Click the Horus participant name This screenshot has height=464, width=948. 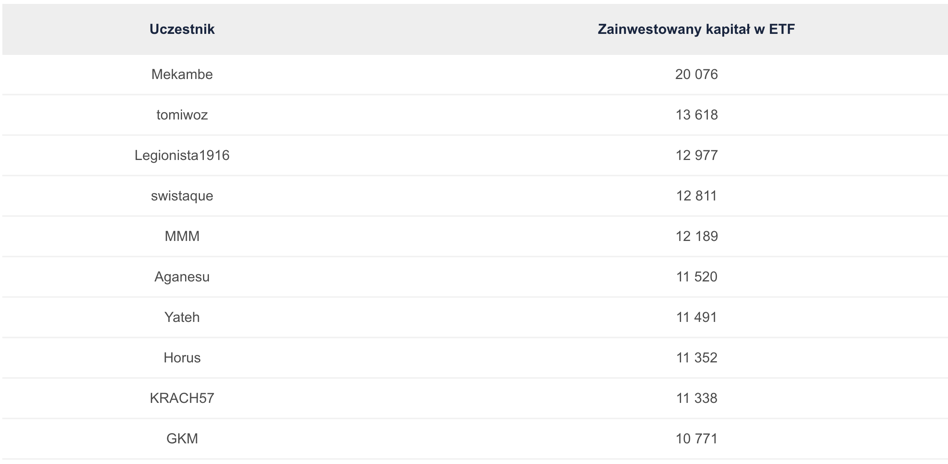[182, 358]
